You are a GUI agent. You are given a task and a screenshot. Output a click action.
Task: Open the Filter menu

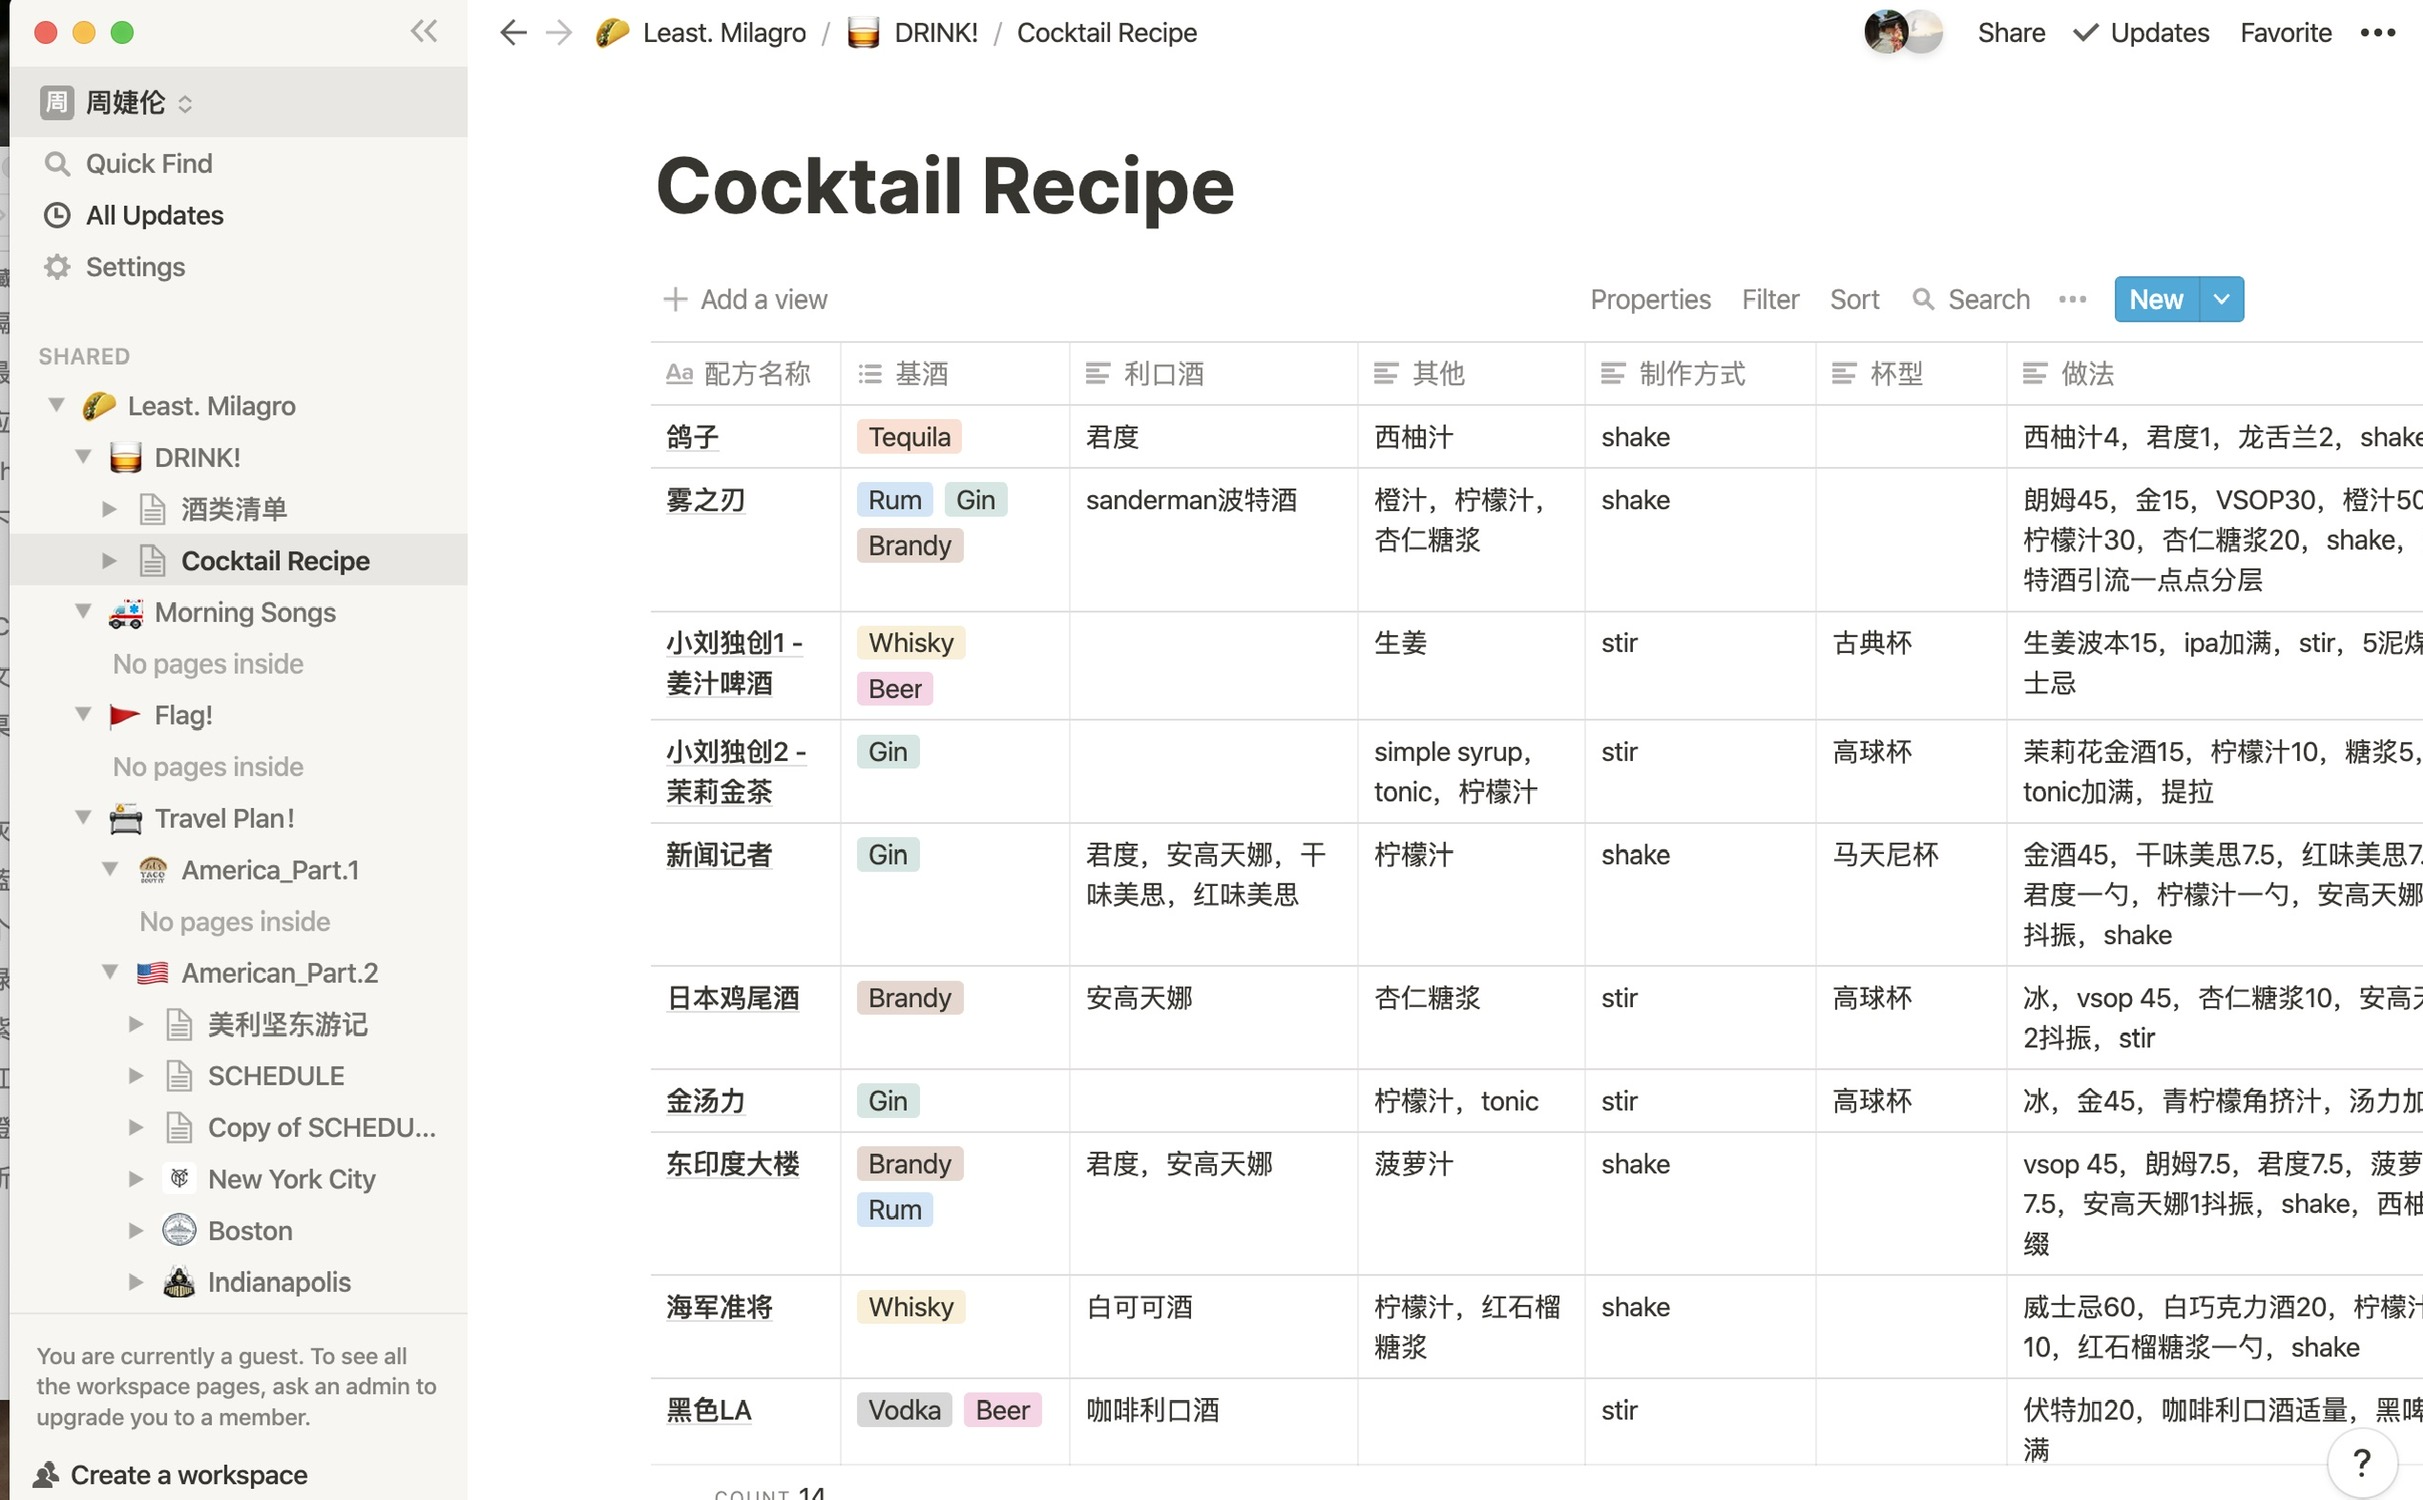(x=1769, y=299)
